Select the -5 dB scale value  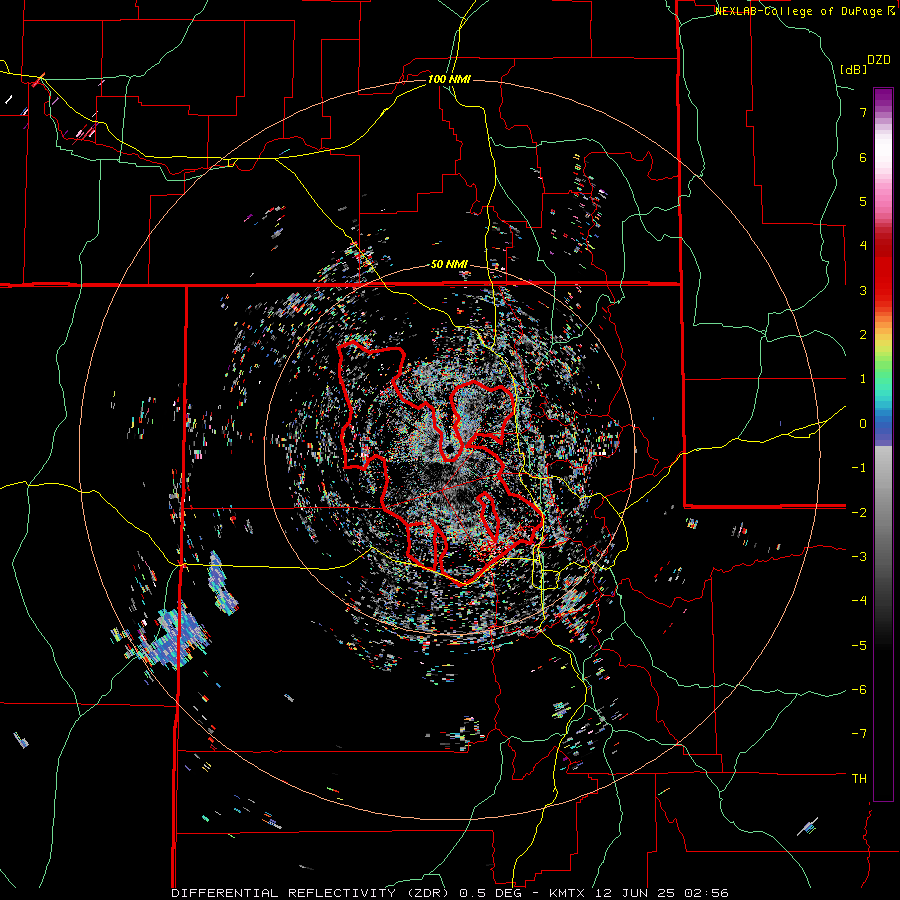pos(859,645)
